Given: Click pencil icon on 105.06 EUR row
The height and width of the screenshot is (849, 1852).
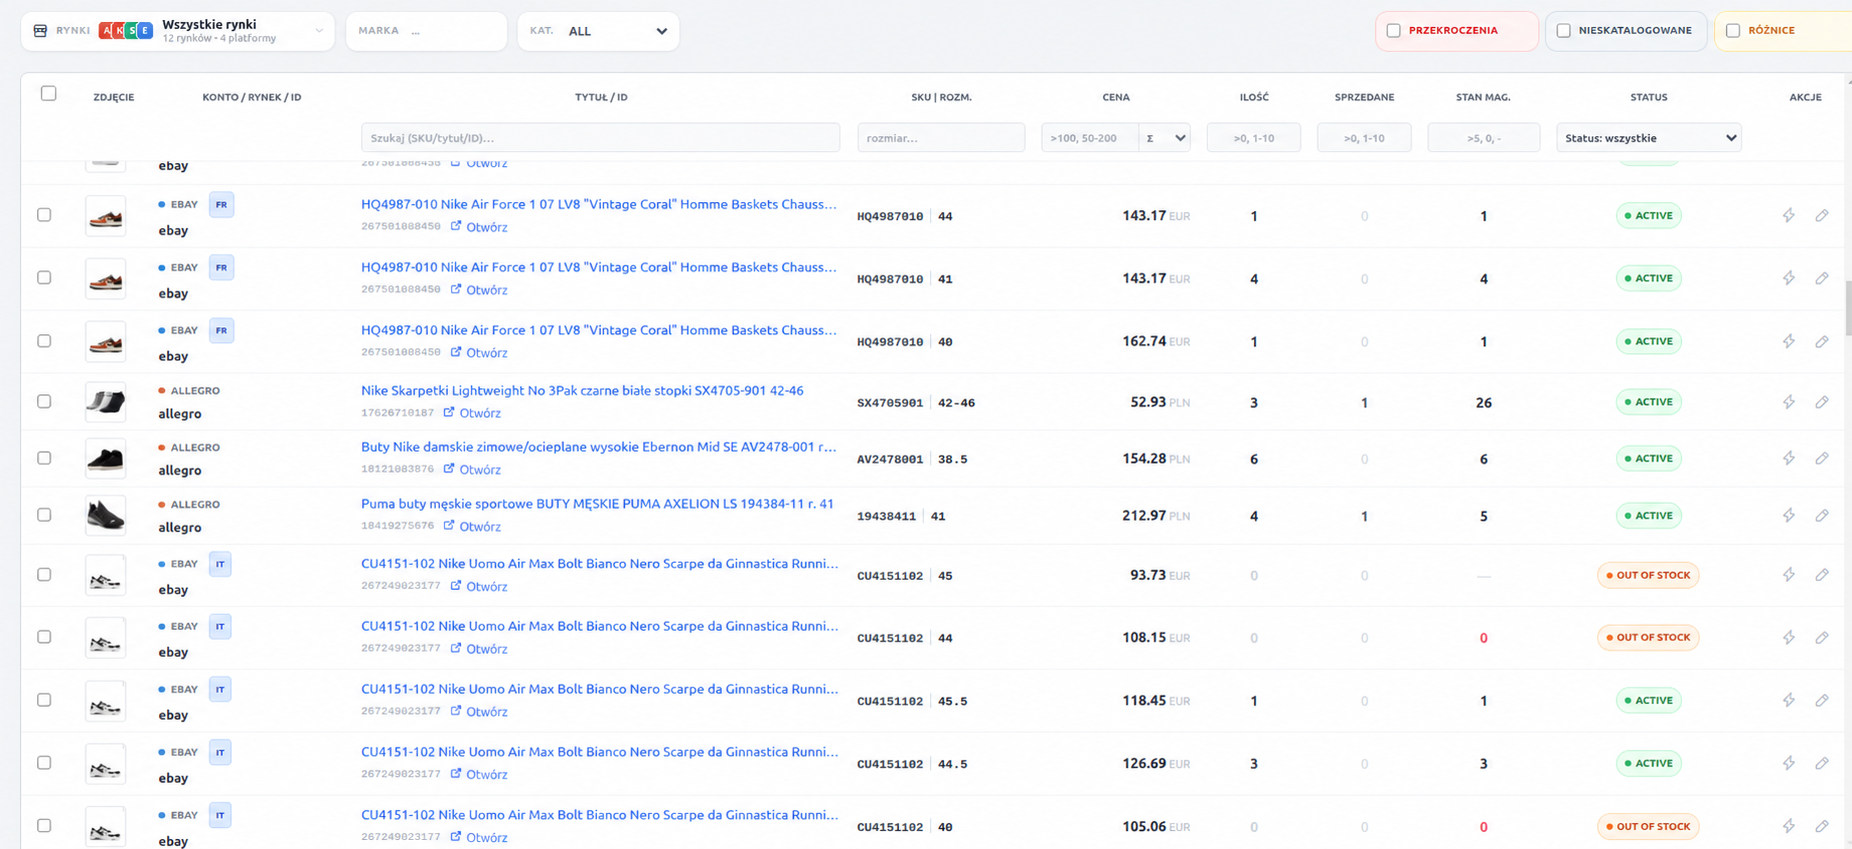Looking at the screenshot, I should click(1822, 826).
